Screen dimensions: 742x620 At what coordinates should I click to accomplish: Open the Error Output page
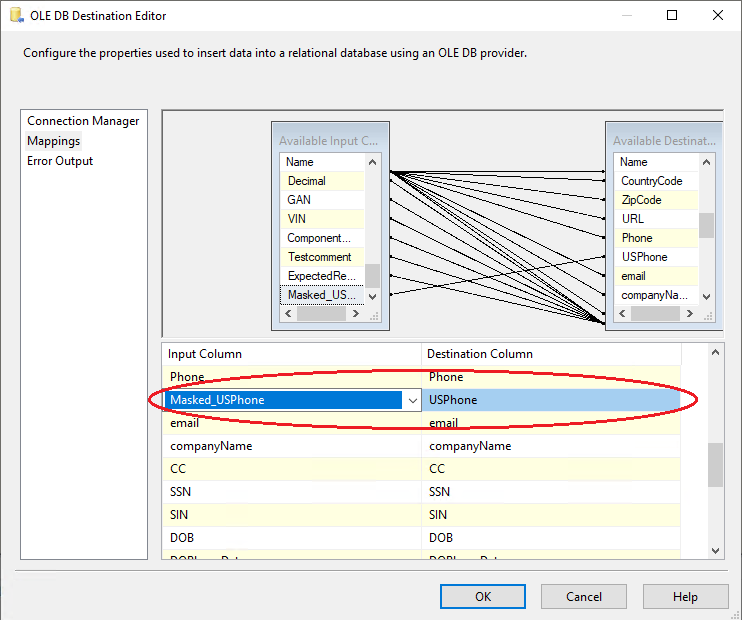[x=60, y=161]
